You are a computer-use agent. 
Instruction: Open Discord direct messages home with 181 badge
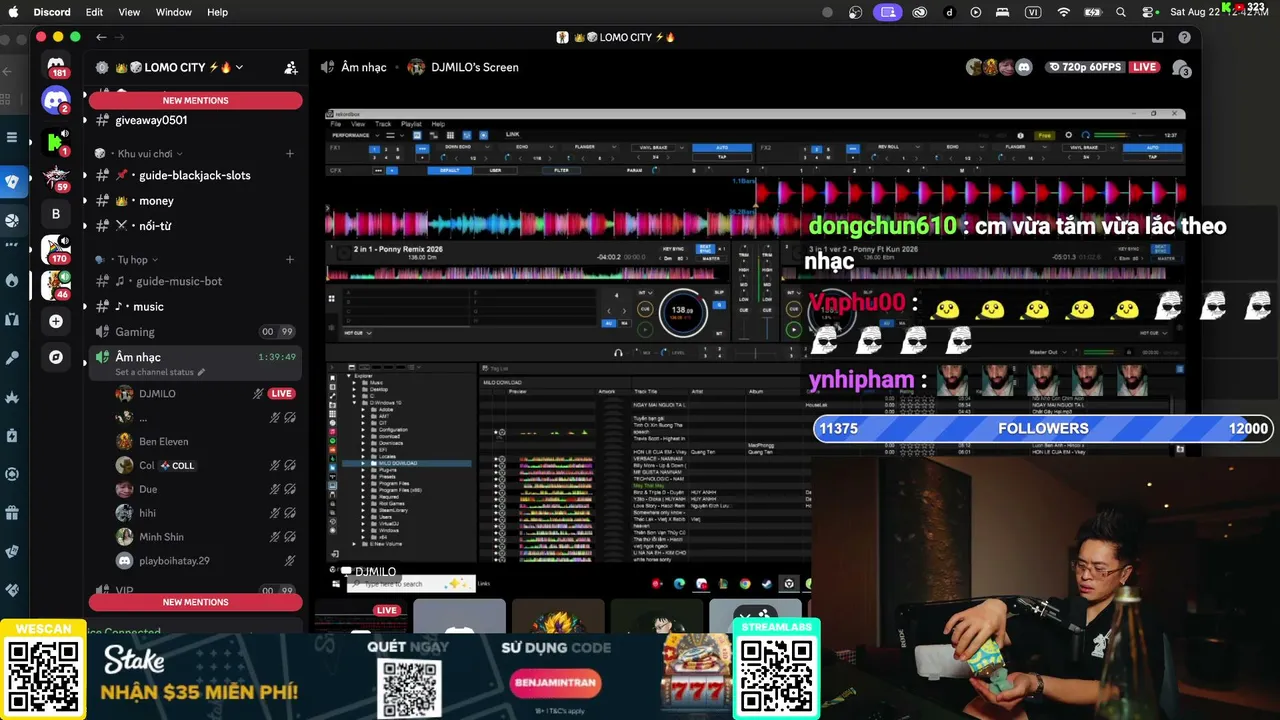point(56,65)
